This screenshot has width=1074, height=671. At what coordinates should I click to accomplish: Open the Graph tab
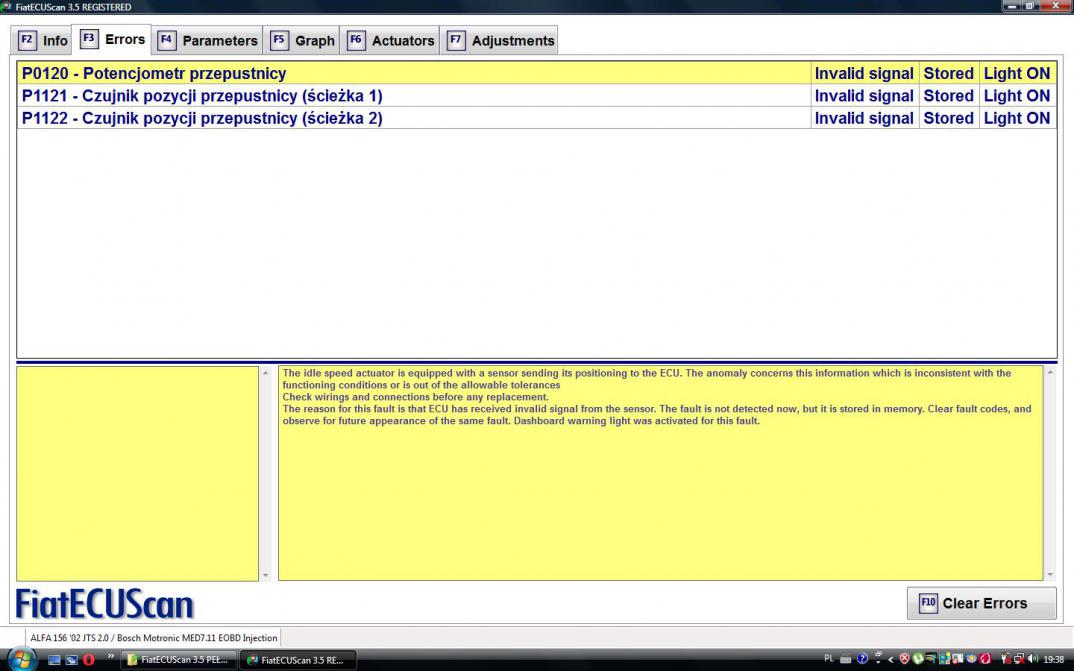coord(302,40)
